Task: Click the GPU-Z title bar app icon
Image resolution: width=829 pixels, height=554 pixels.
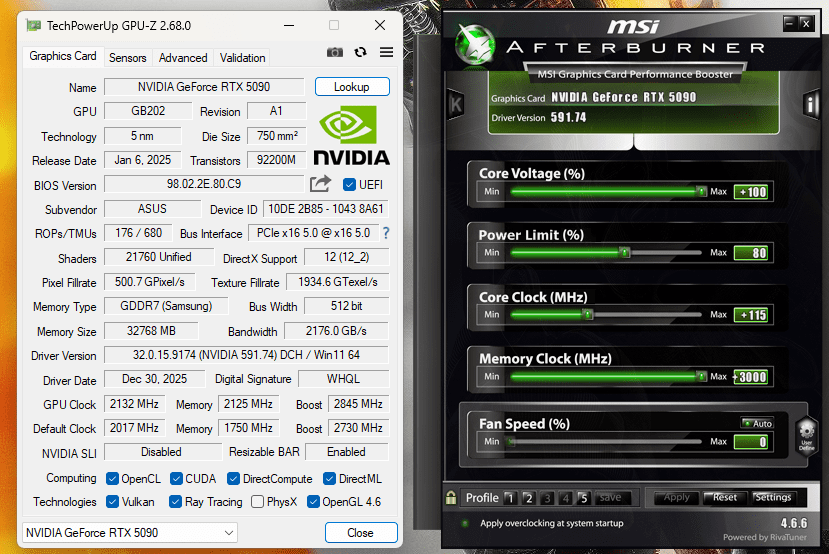Action: tap(34, 25)
